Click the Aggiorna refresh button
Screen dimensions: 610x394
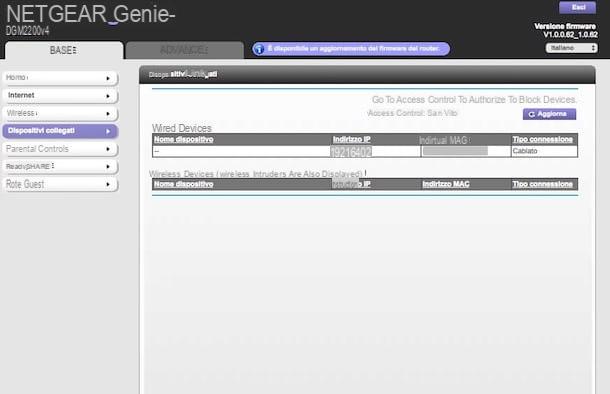point(549,114)
